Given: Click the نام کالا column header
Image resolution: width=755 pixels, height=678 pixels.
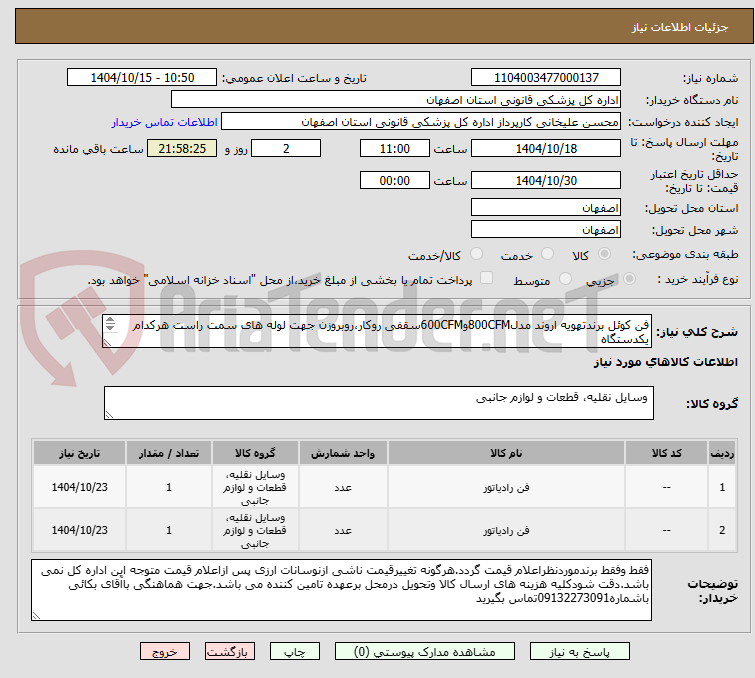Looking at the screenshot, I should 506,453.
